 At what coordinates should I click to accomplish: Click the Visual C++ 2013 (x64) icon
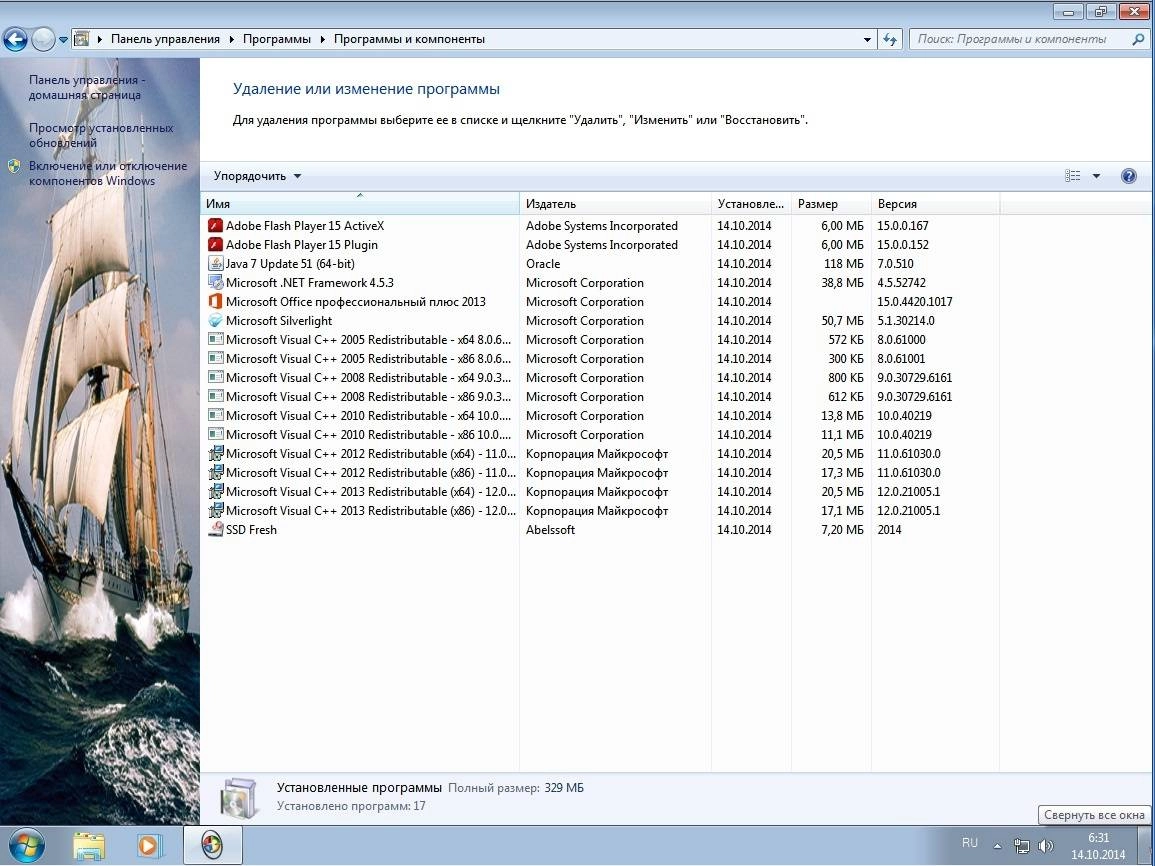click(x=215, y=492)
